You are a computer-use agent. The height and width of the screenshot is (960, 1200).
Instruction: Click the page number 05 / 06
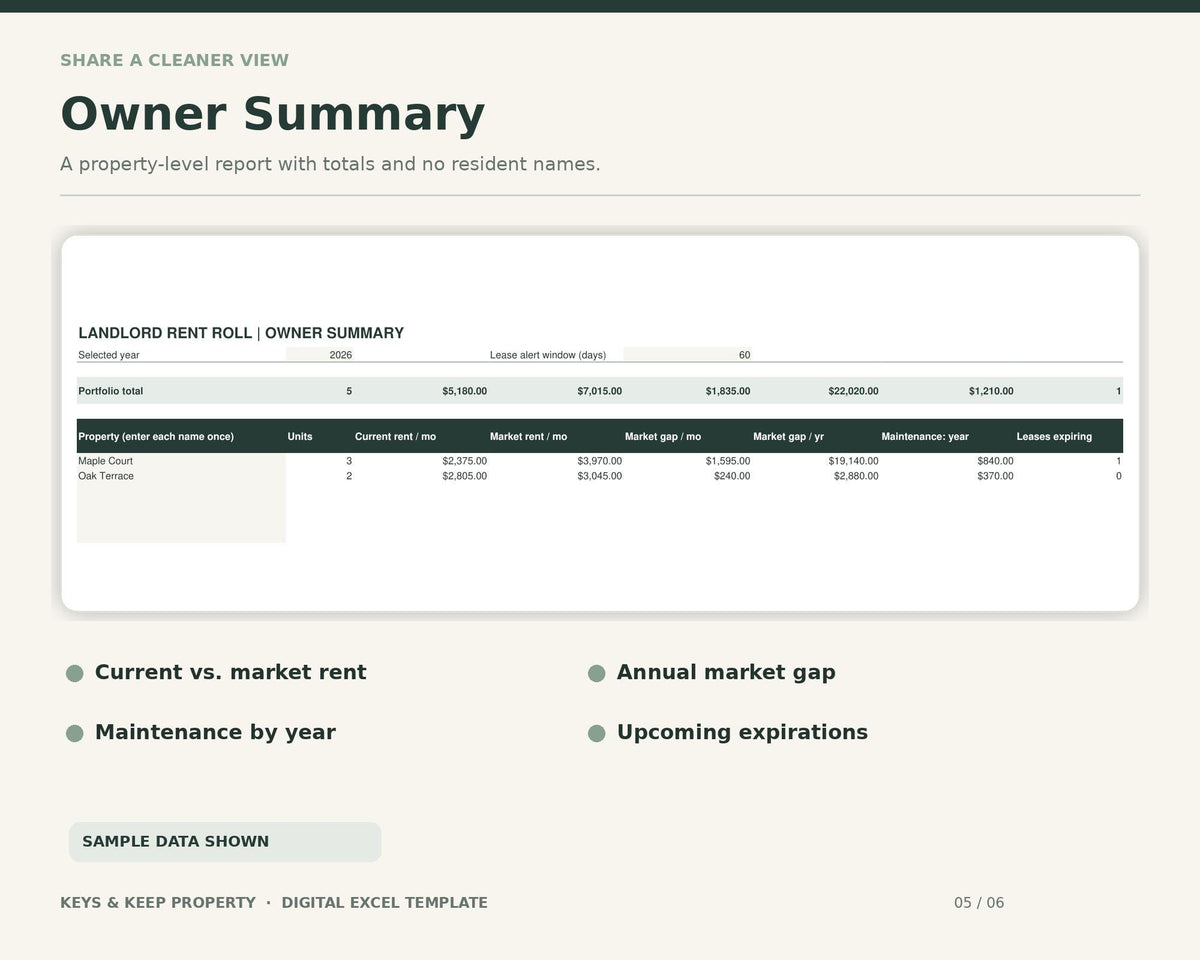[x=979, y=903]
